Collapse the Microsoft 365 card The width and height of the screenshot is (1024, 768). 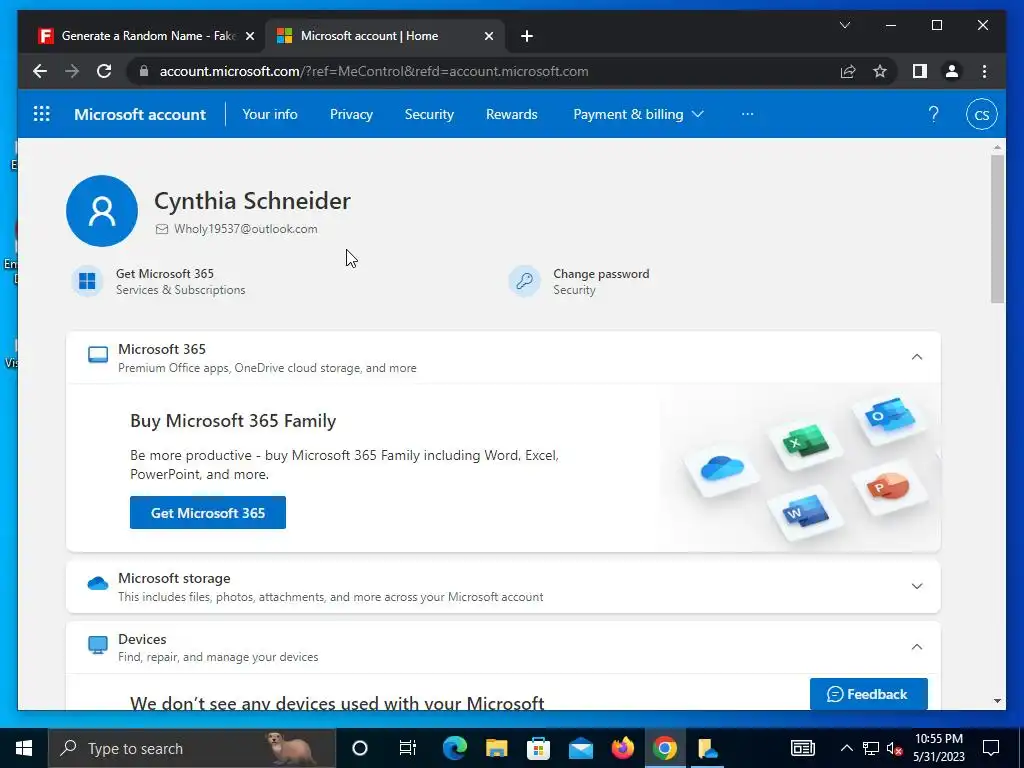(x=917, y=357)
